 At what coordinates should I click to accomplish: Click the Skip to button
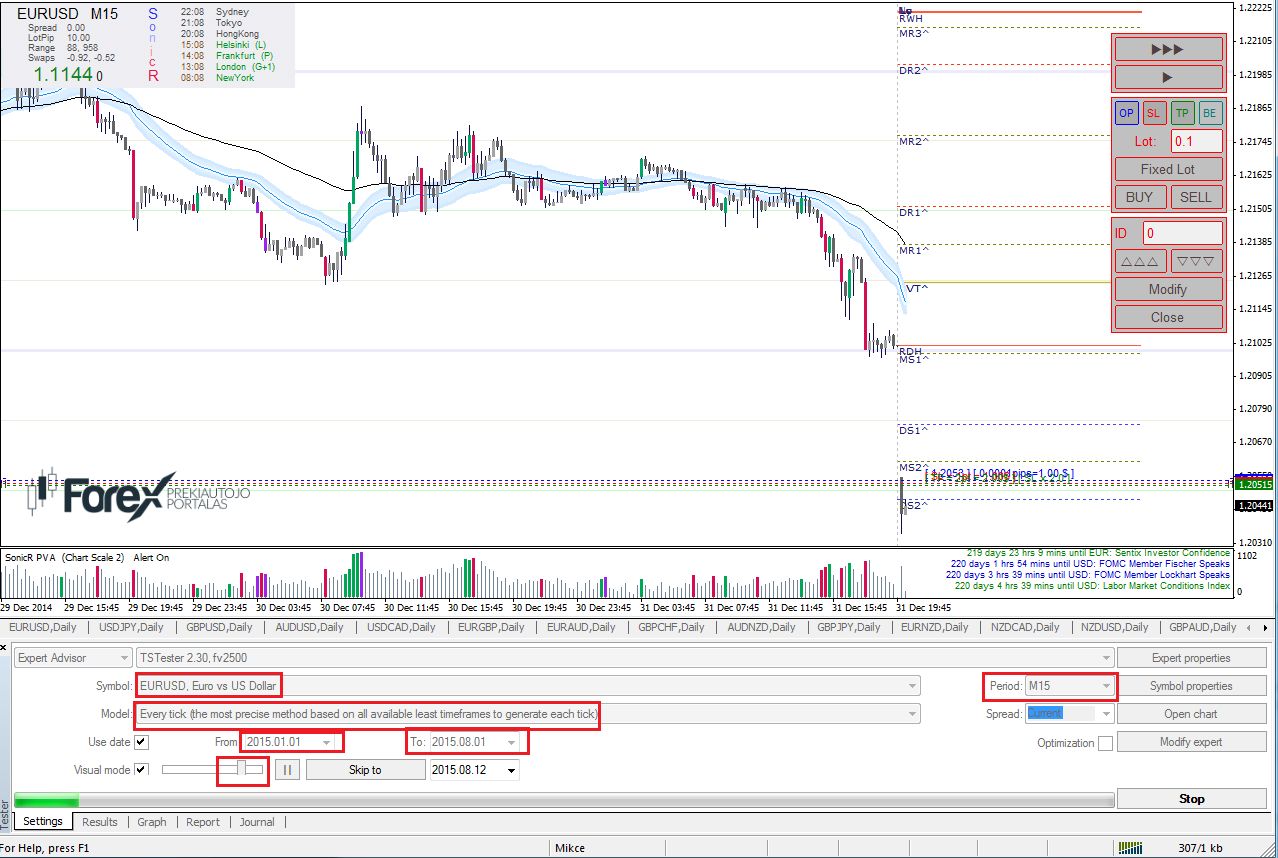[364, 770]
